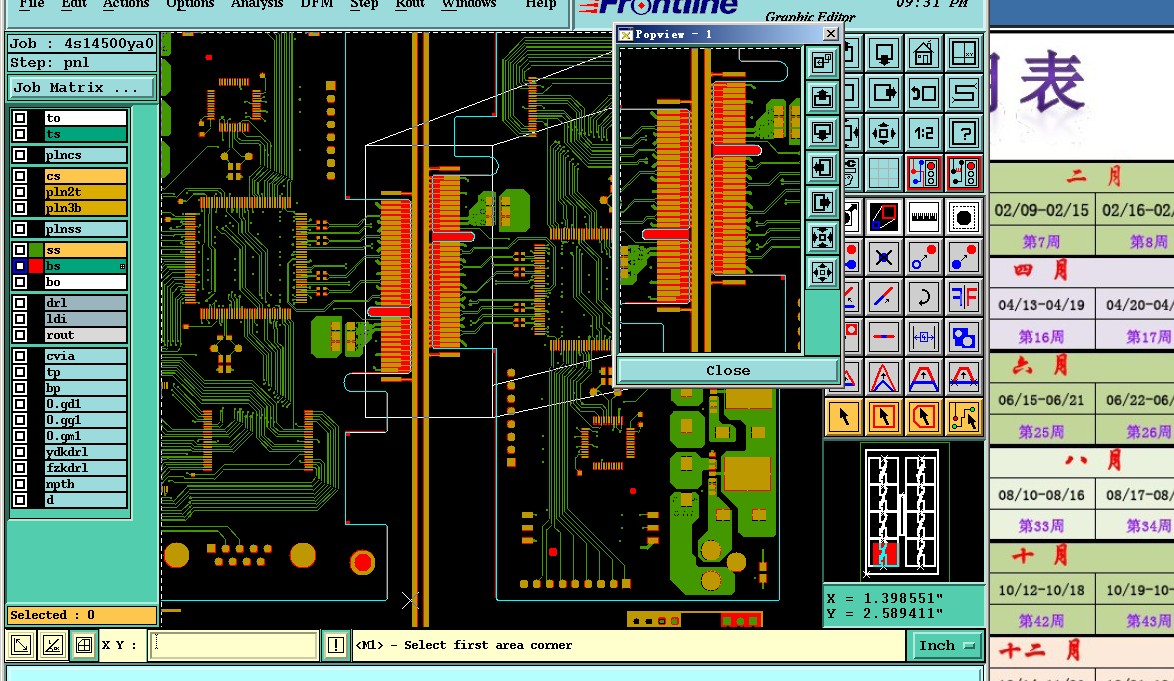Click the blue overlapping shapes icon
Screen dimensions: 1174x681
[964, 337]
